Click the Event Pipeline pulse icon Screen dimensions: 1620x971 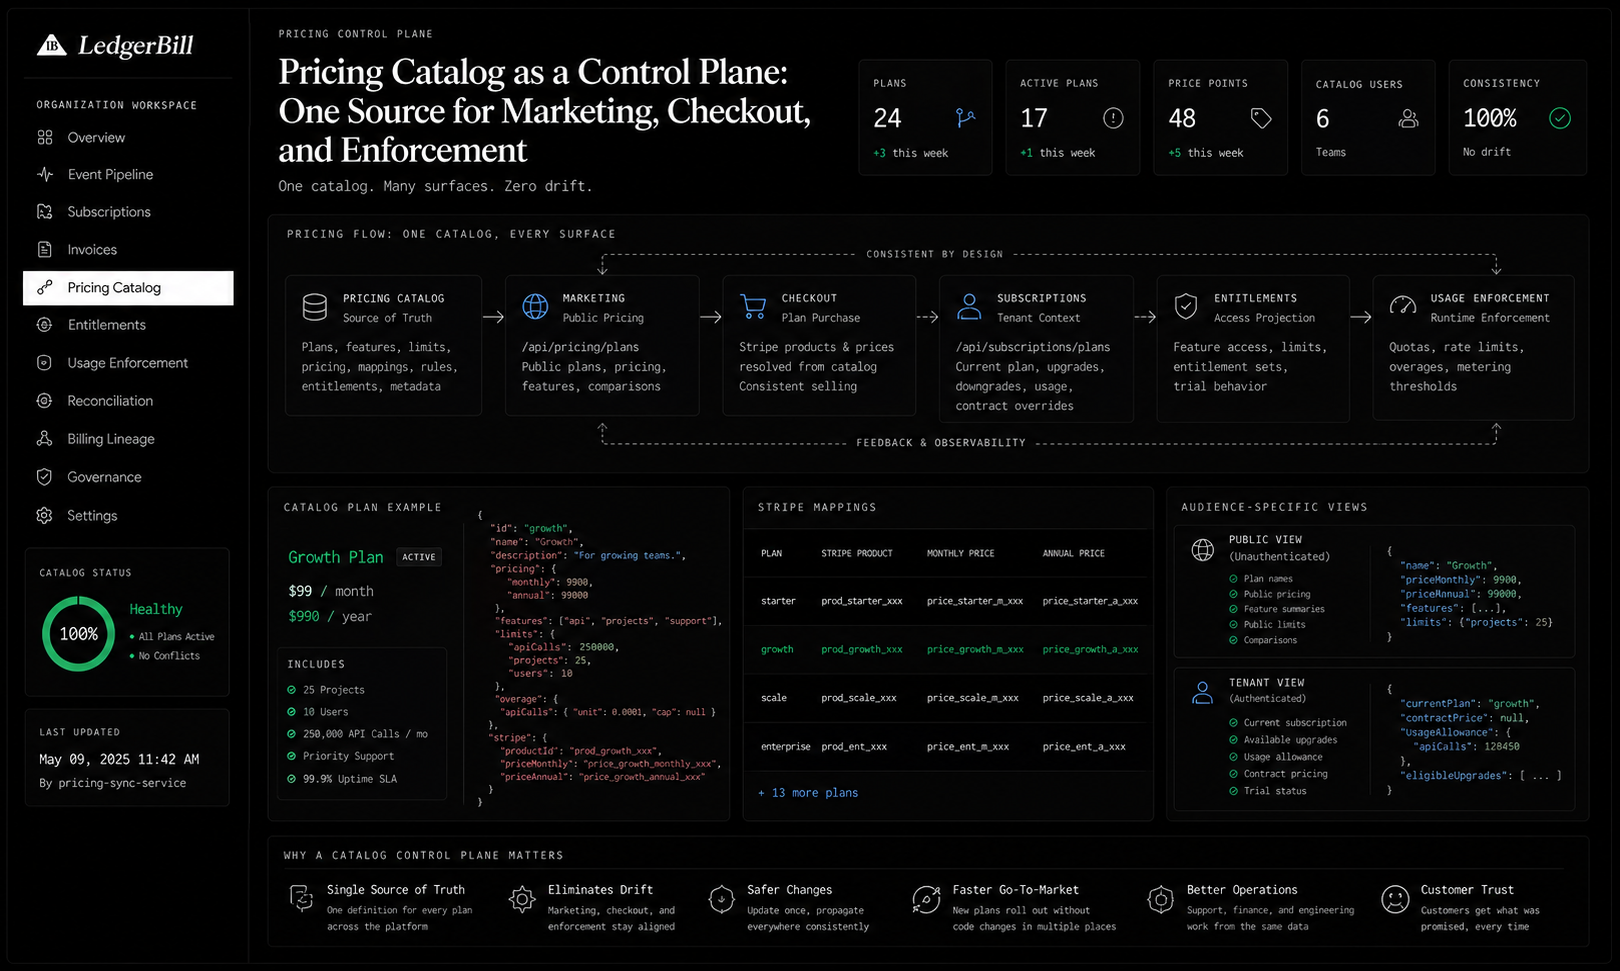[x=45, y=174]
